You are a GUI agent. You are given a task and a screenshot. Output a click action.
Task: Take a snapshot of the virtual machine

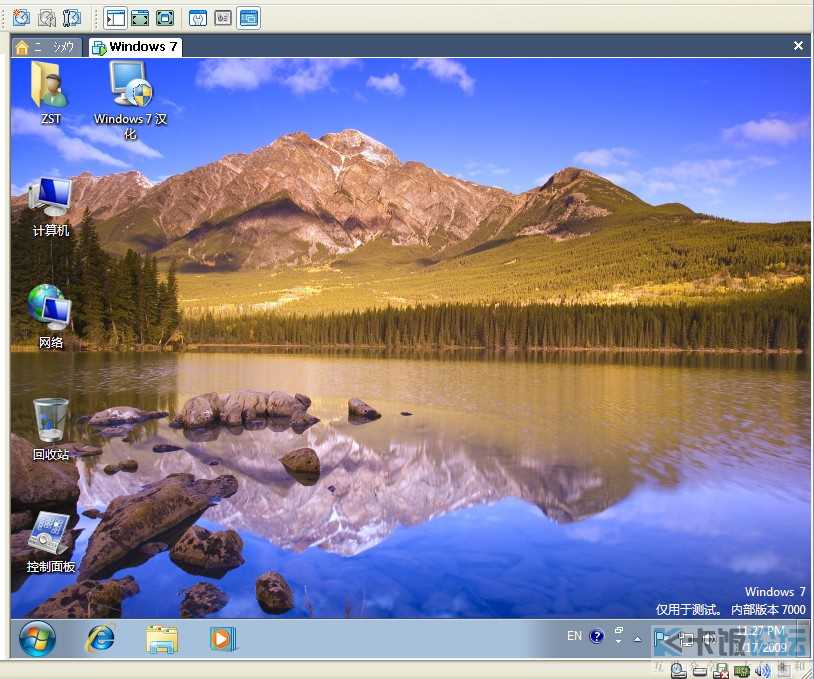21,18
